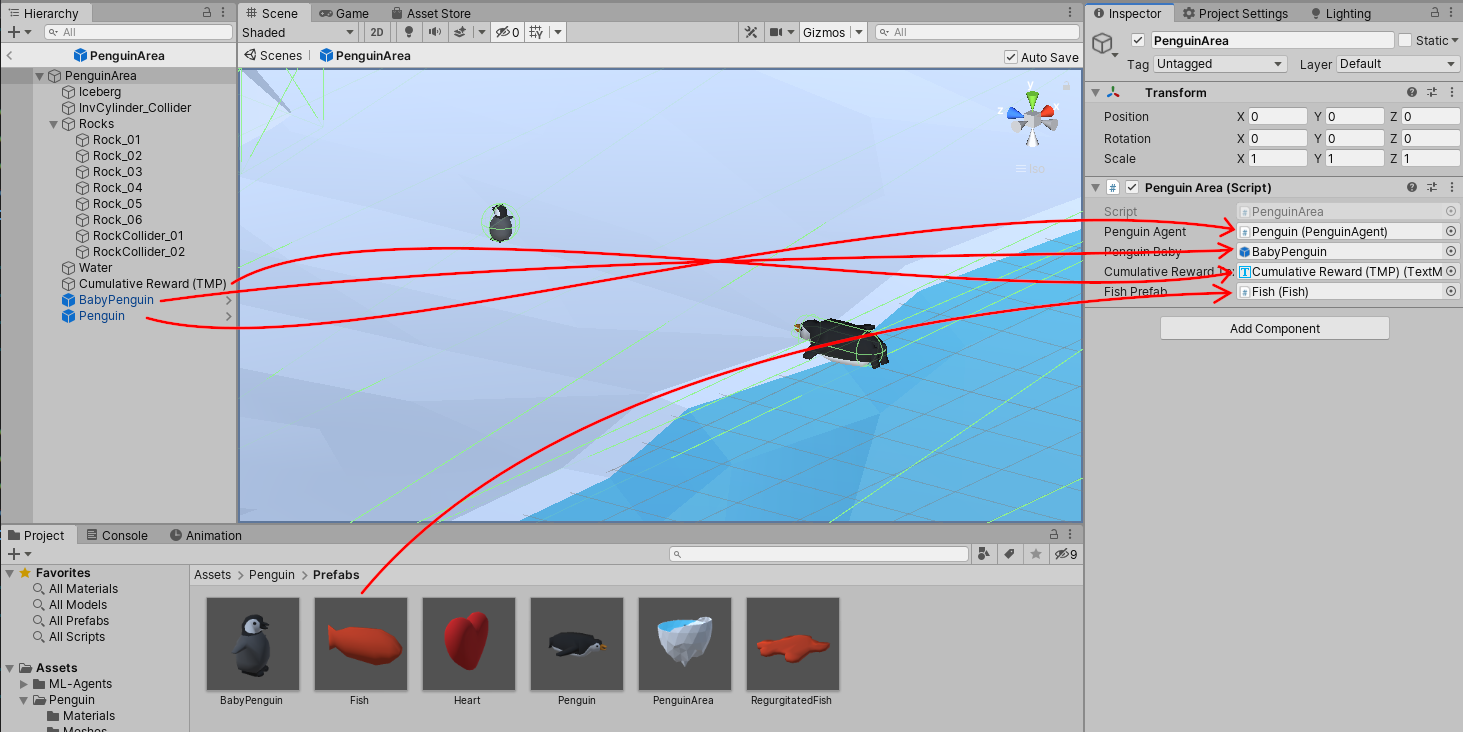Click the Add Component button
This screenshot has width=1463, height=732.
[1274, 328]
